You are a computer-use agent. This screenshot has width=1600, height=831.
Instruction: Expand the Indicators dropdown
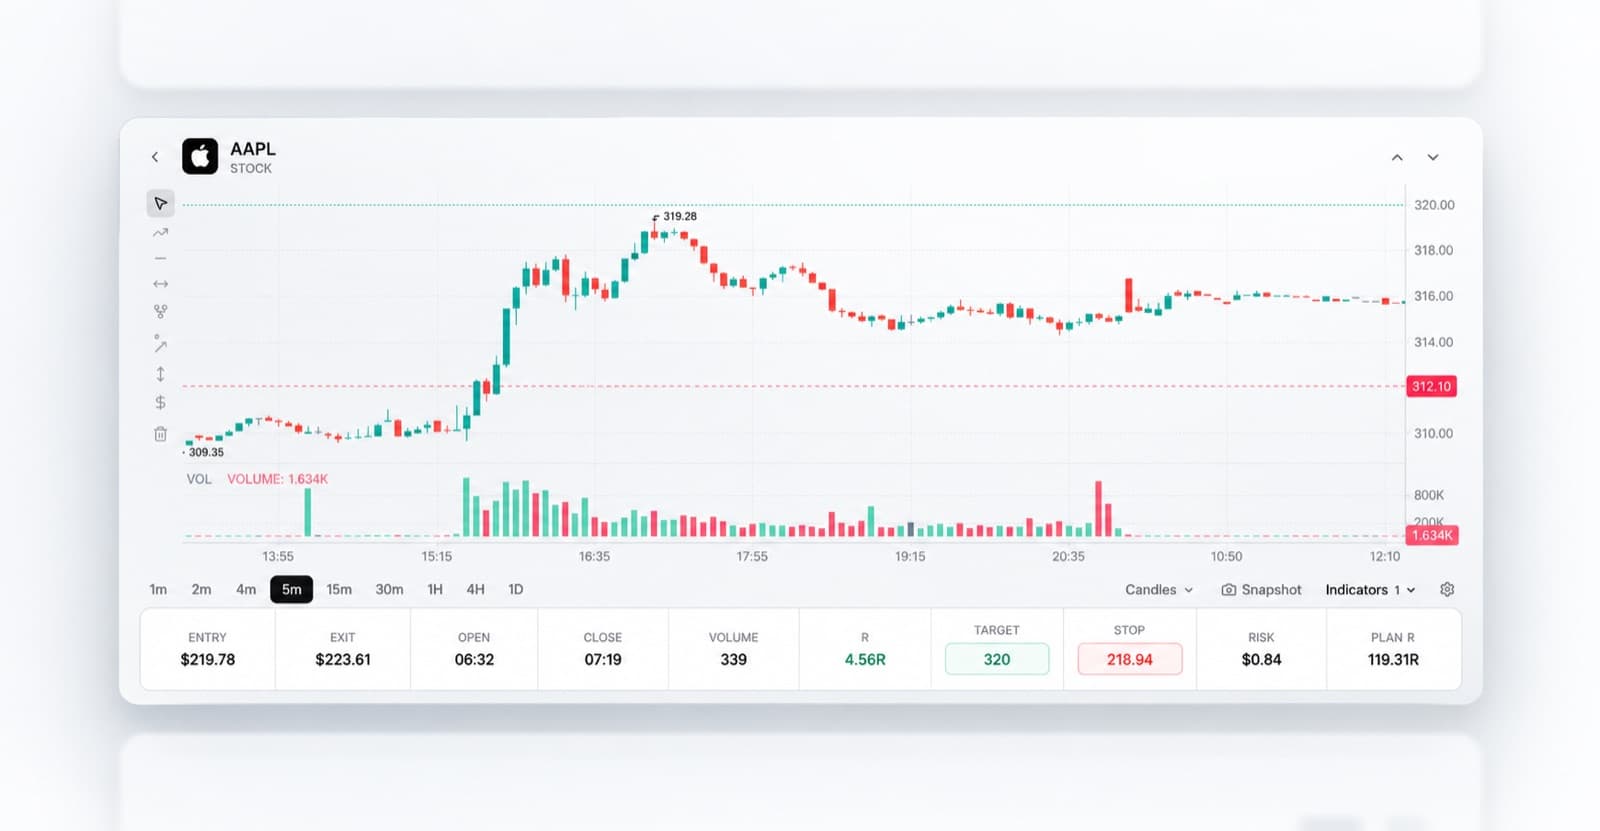[x=1370, y=590]
